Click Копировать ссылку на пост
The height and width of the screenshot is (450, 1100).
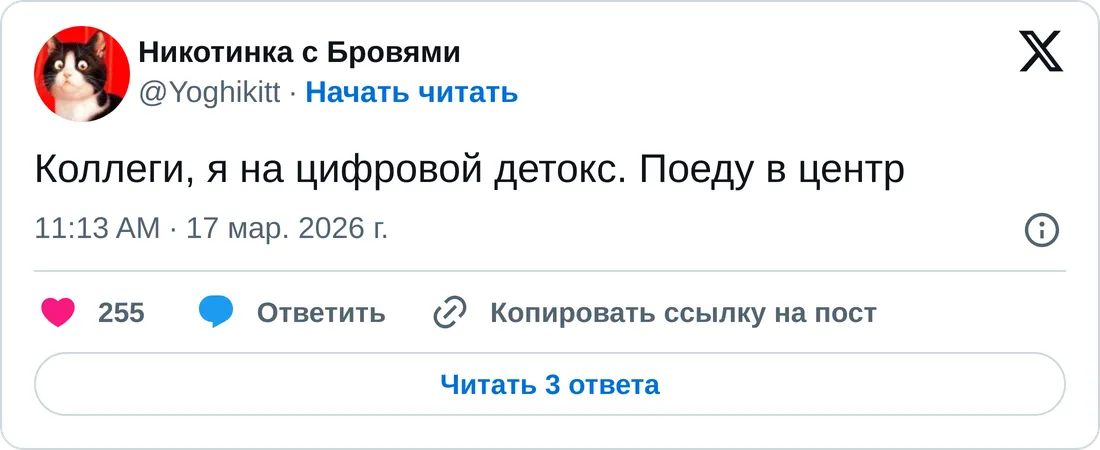click(683, 313)
